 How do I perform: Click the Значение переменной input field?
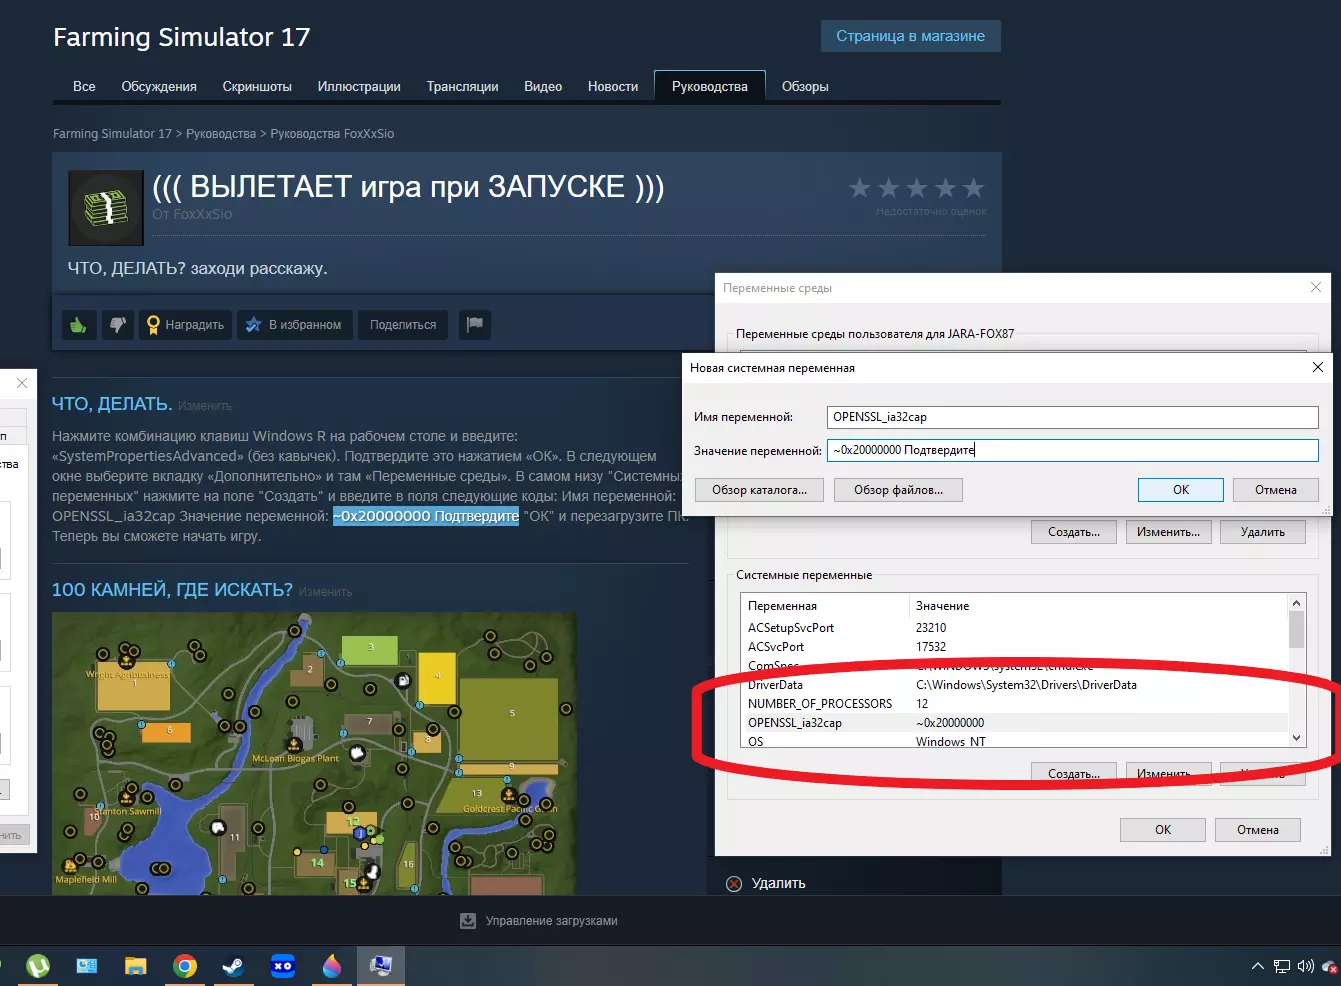click(x=1073, y=450)
